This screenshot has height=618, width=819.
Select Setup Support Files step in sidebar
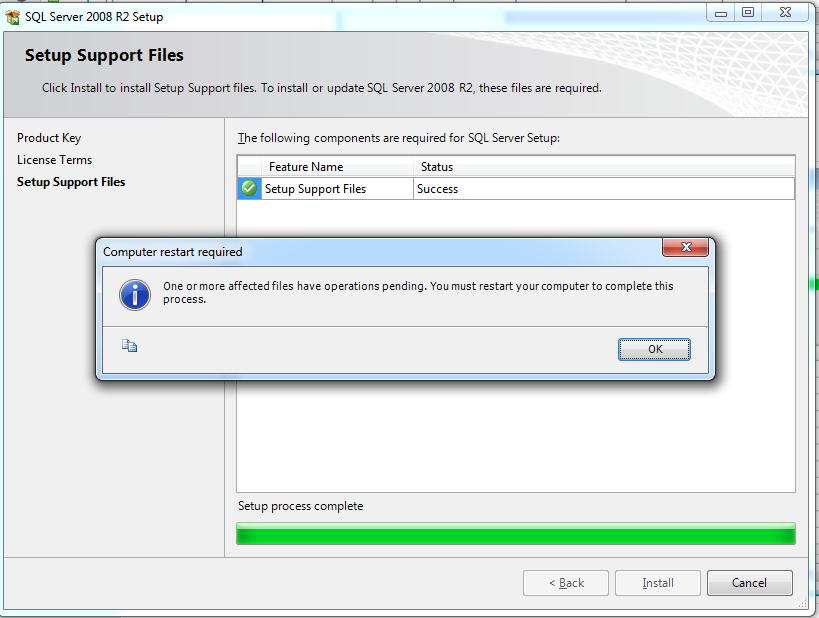(71, 182)
